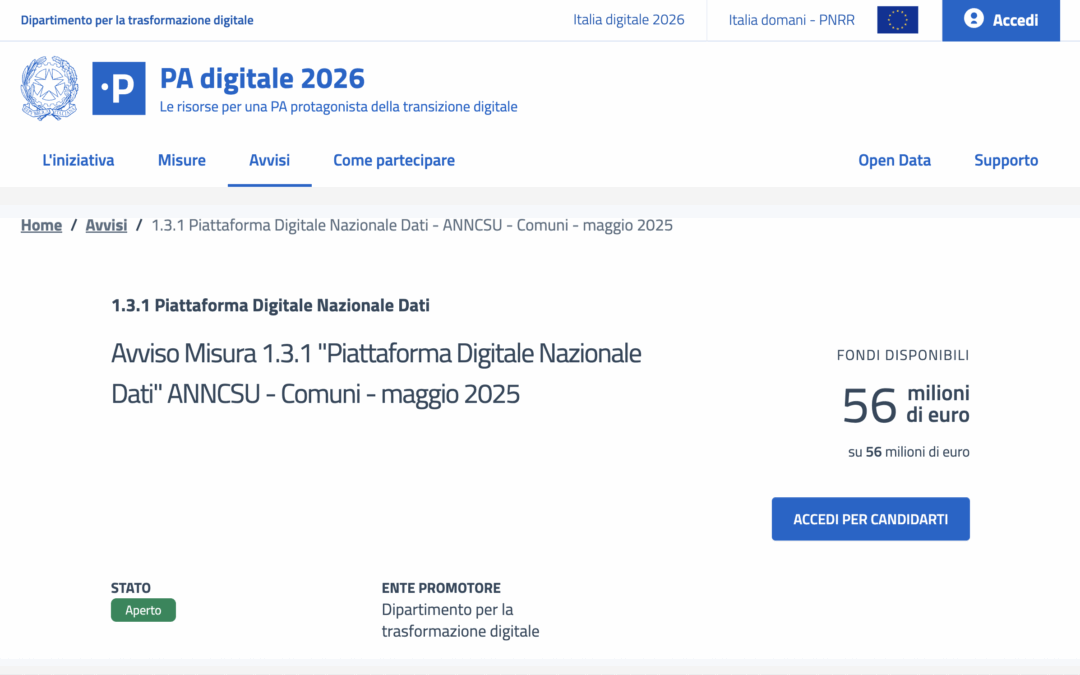Image resolution: width=1080 pixels, height=675 pixels.
Task: Click the blue PA digitale P logo
Action: pos(118,88)
